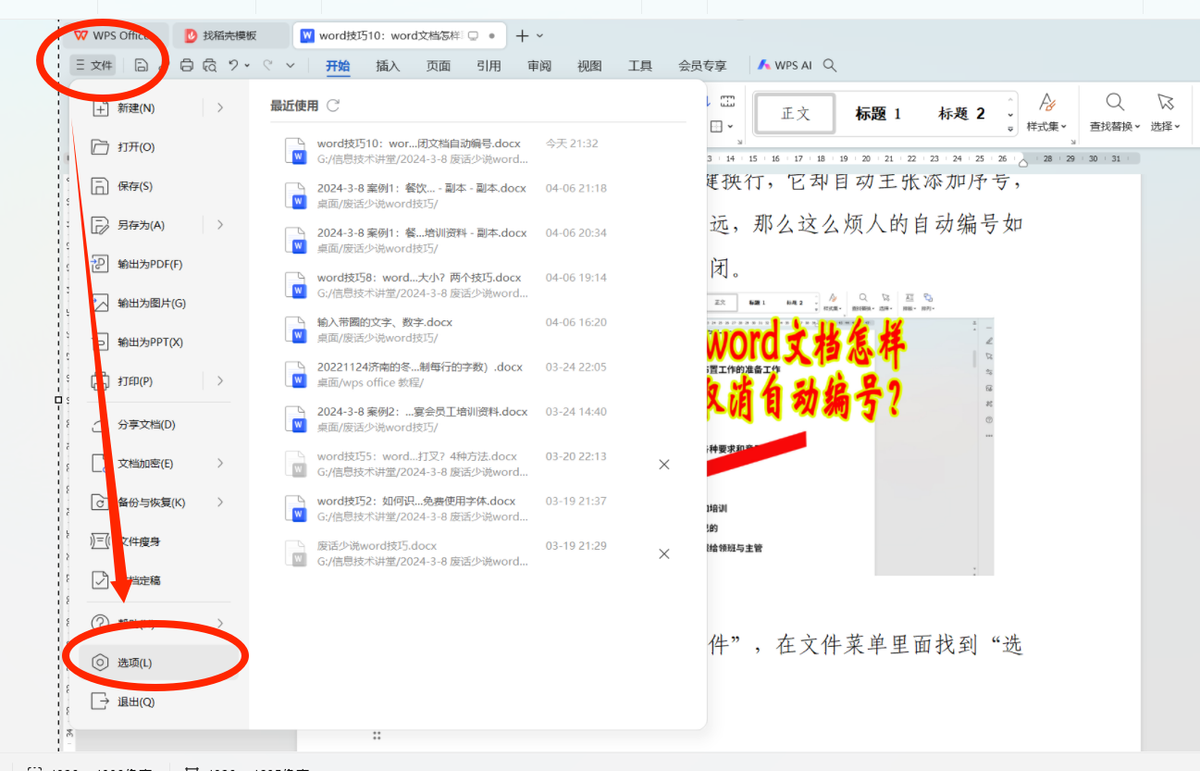The height and width of the screenshot is (771, 1200).
Task: Remove word技巧55 entry with its X icon
Action: (664, 465)
